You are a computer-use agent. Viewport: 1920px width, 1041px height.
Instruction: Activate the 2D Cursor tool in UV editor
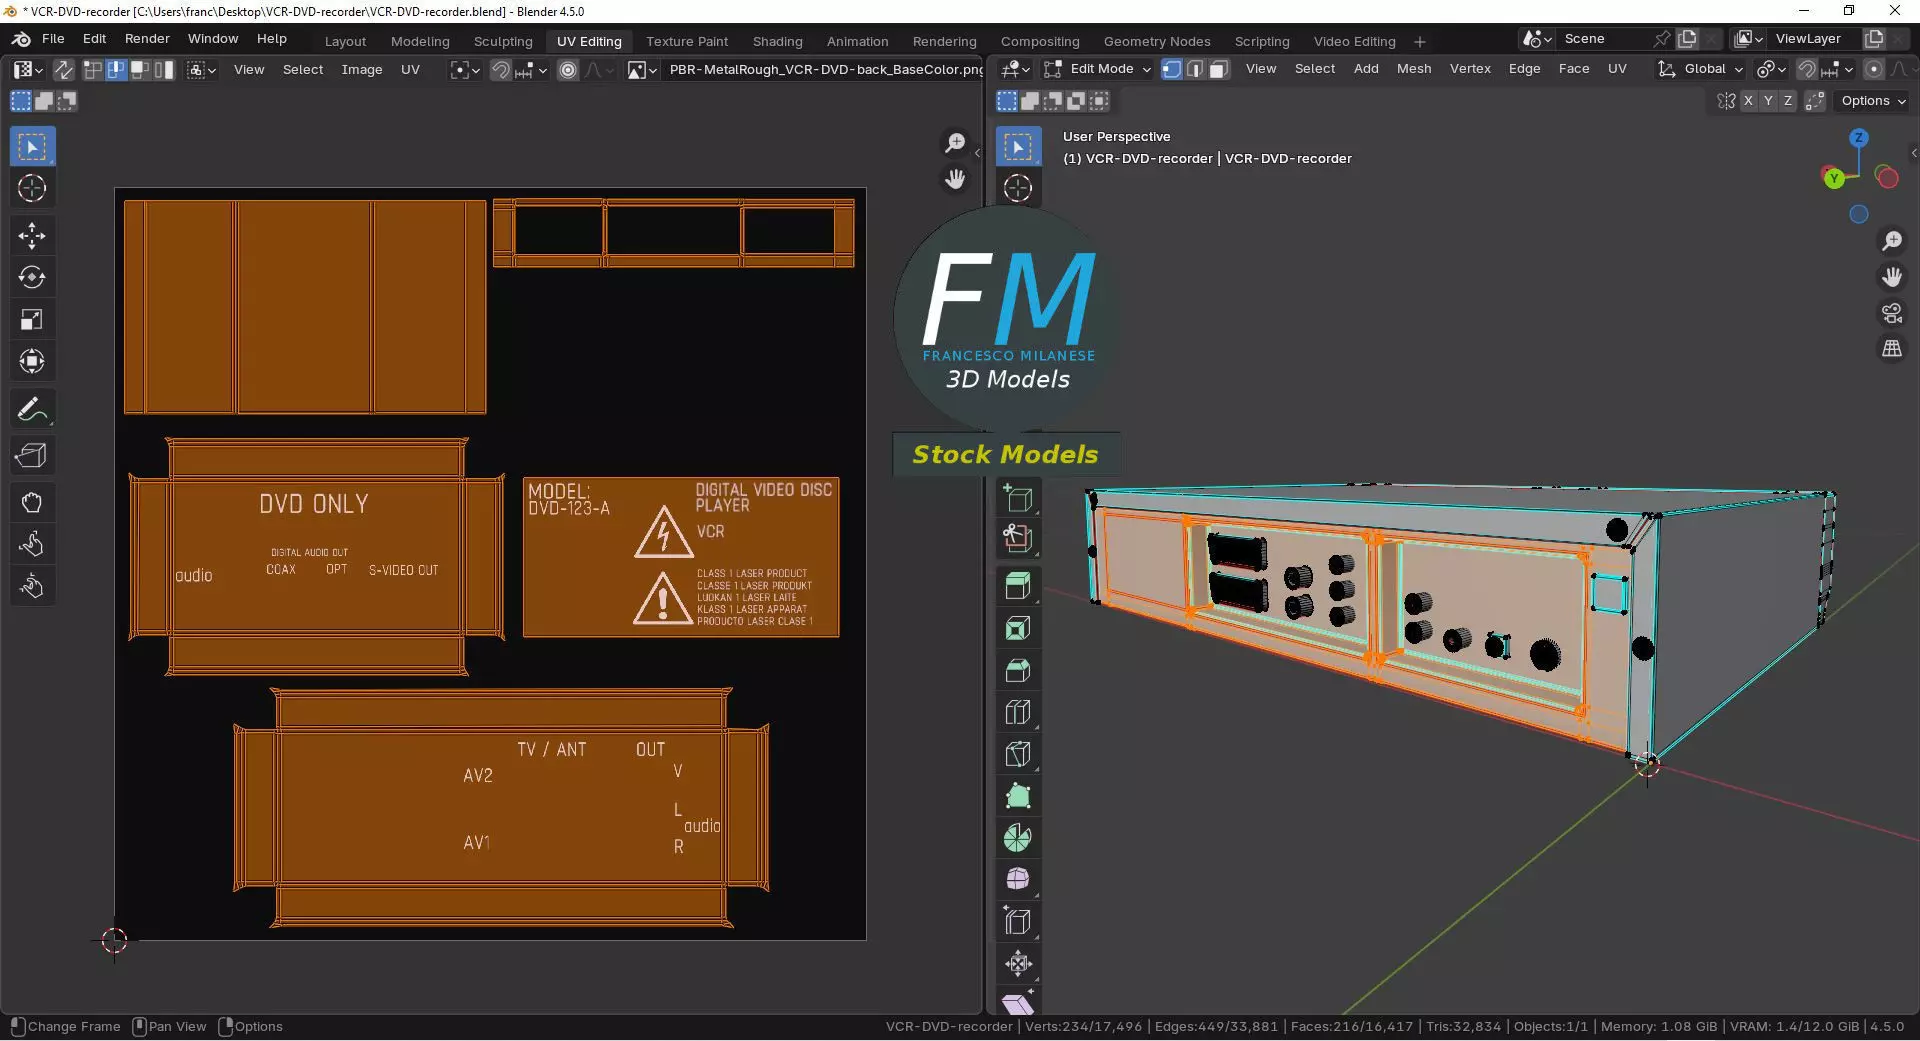click(x=32, y=188)
